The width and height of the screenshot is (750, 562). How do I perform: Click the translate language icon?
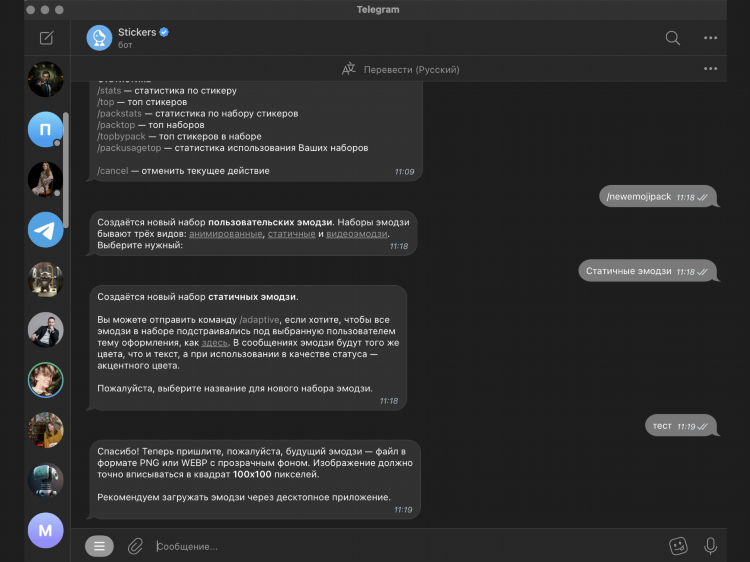349,69
